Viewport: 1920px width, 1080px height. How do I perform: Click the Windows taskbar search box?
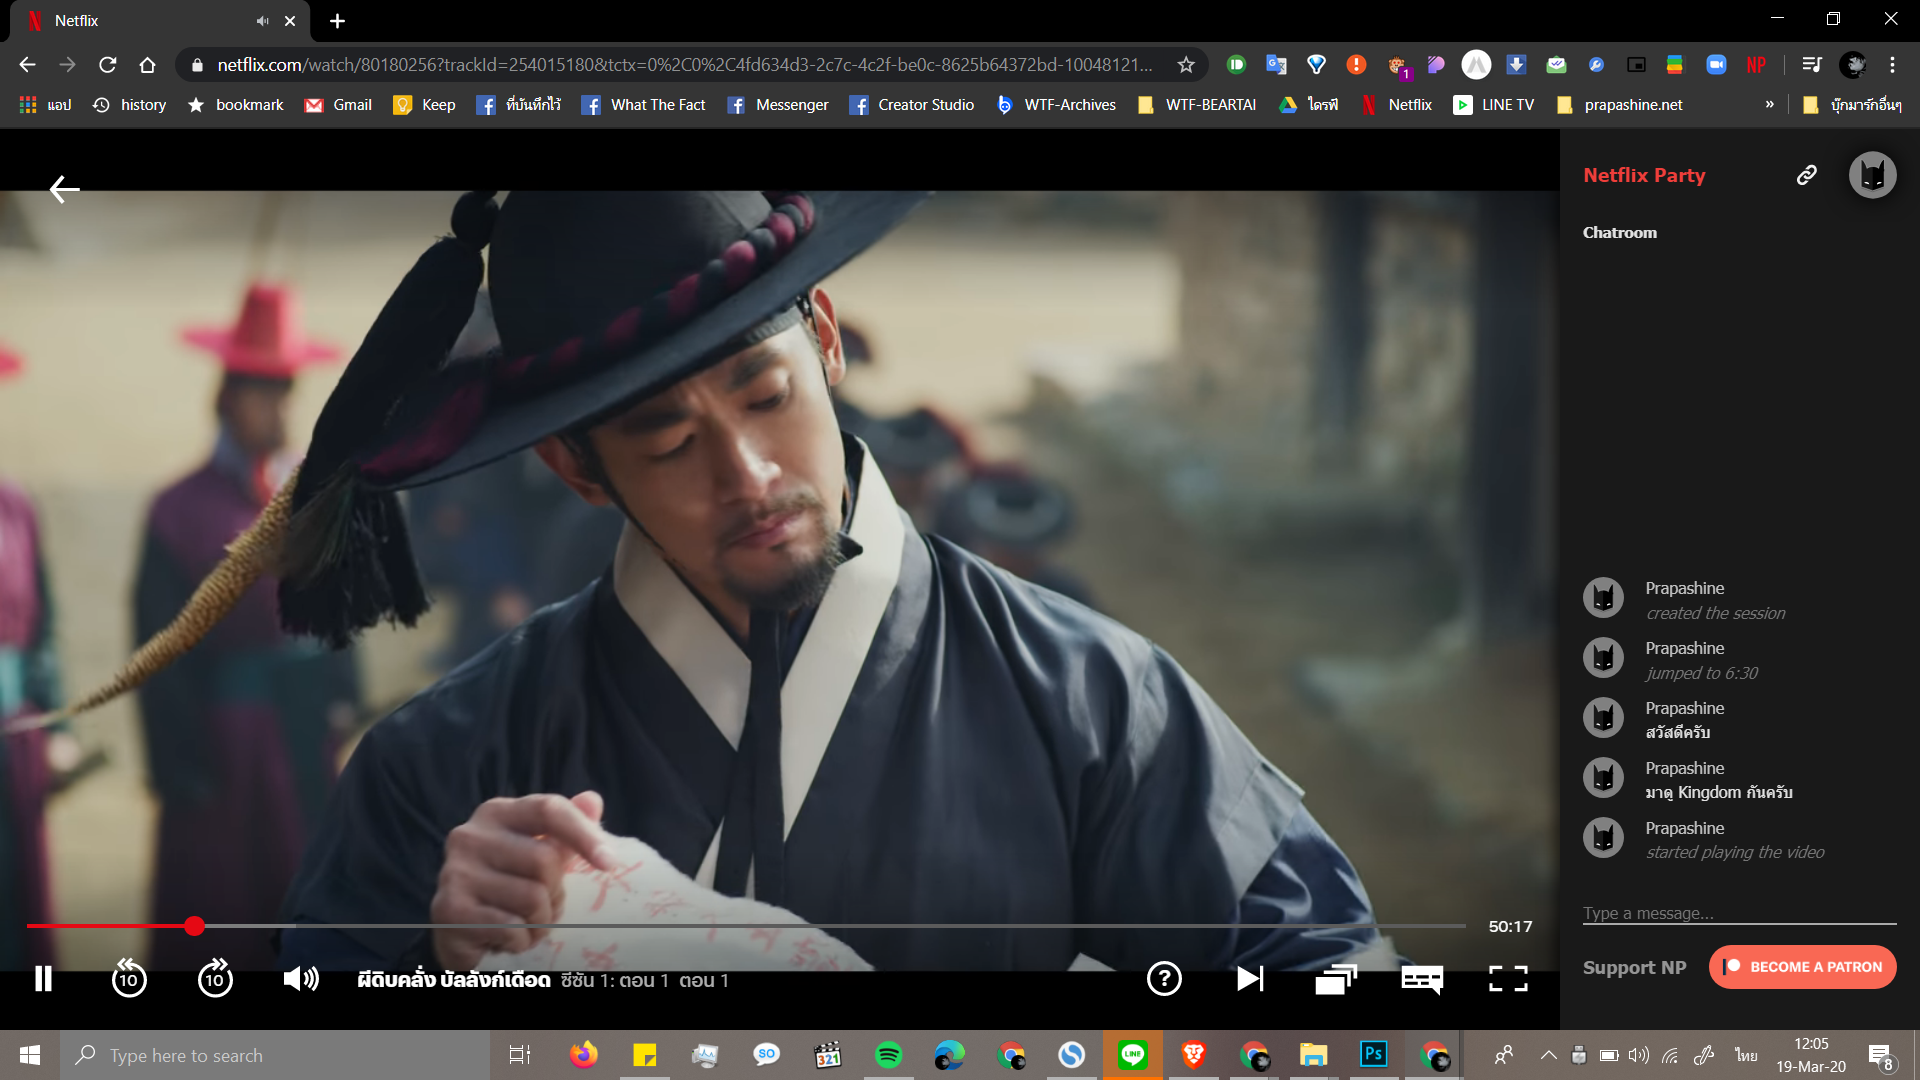click(275, 1055)
